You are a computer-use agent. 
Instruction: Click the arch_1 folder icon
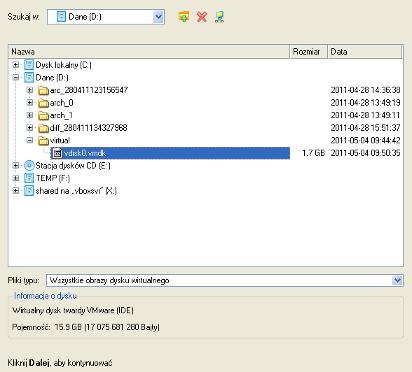point(43,116)
